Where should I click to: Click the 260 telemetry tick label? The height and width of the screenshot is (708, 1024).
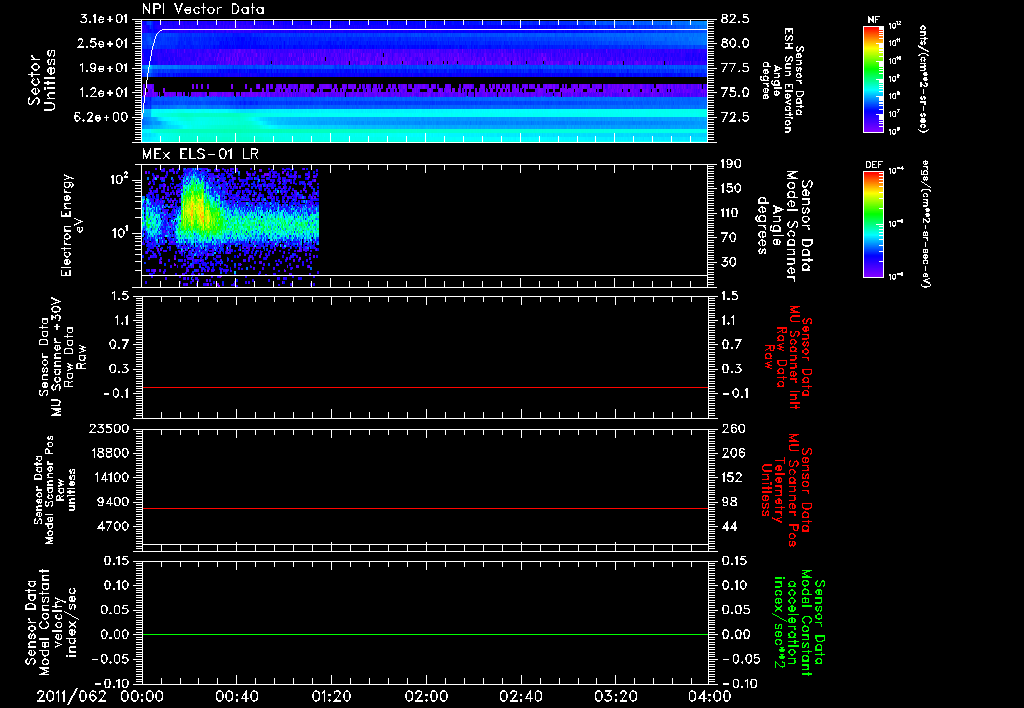tap(732, 428)
